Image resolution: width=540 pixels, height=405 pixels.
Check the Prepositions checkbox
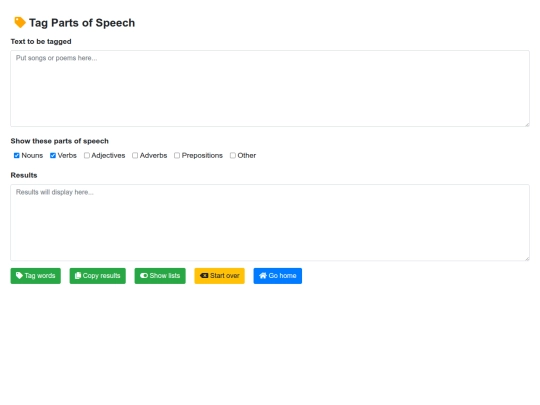[177, 156]
